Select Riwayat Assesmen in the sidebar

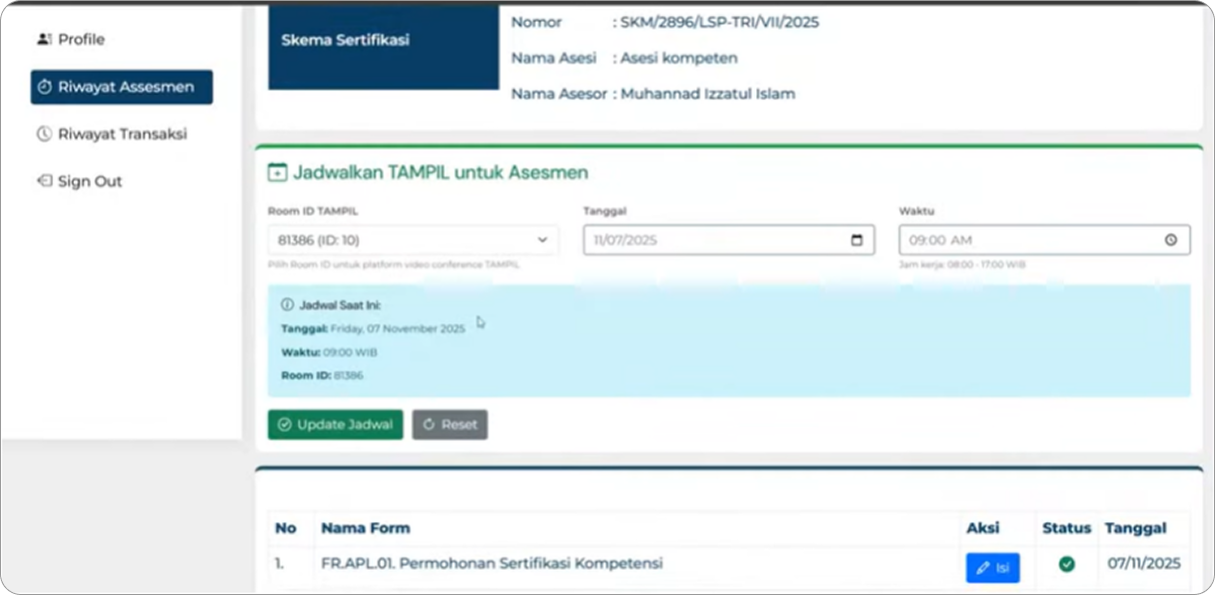(x=121, y=87)
